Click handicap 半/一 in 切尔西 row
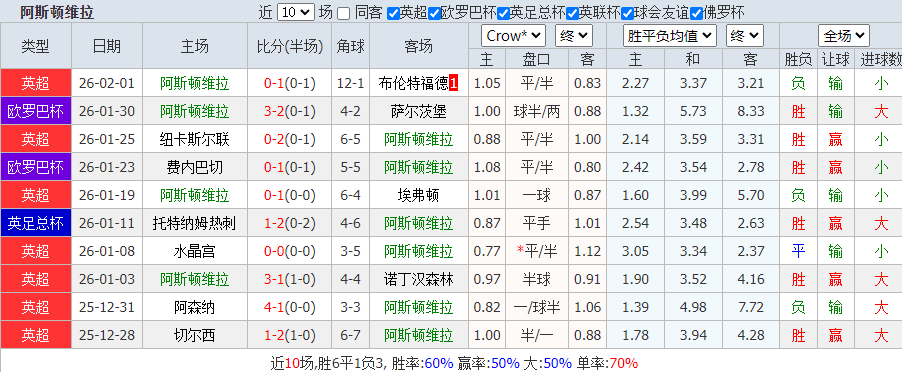902x372 pixels. pos(537,335)
